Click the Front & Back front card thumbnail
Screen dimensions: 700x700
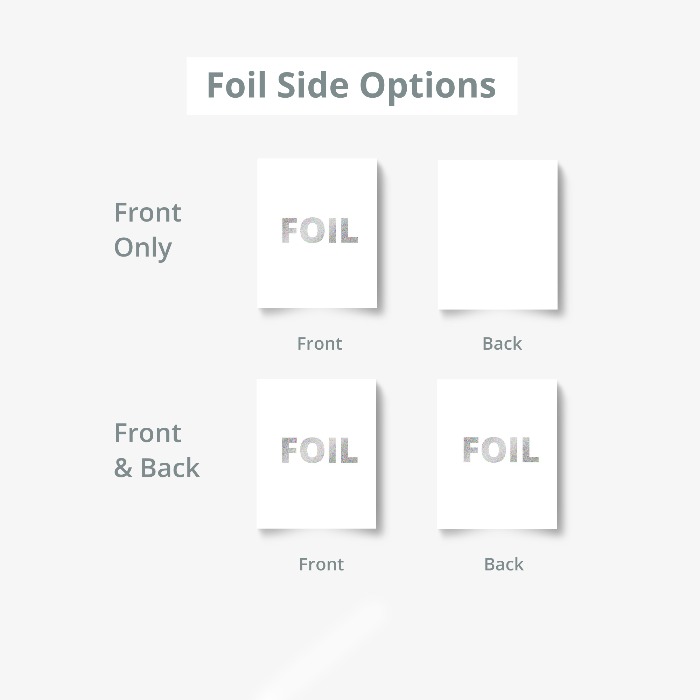point(317,454)
